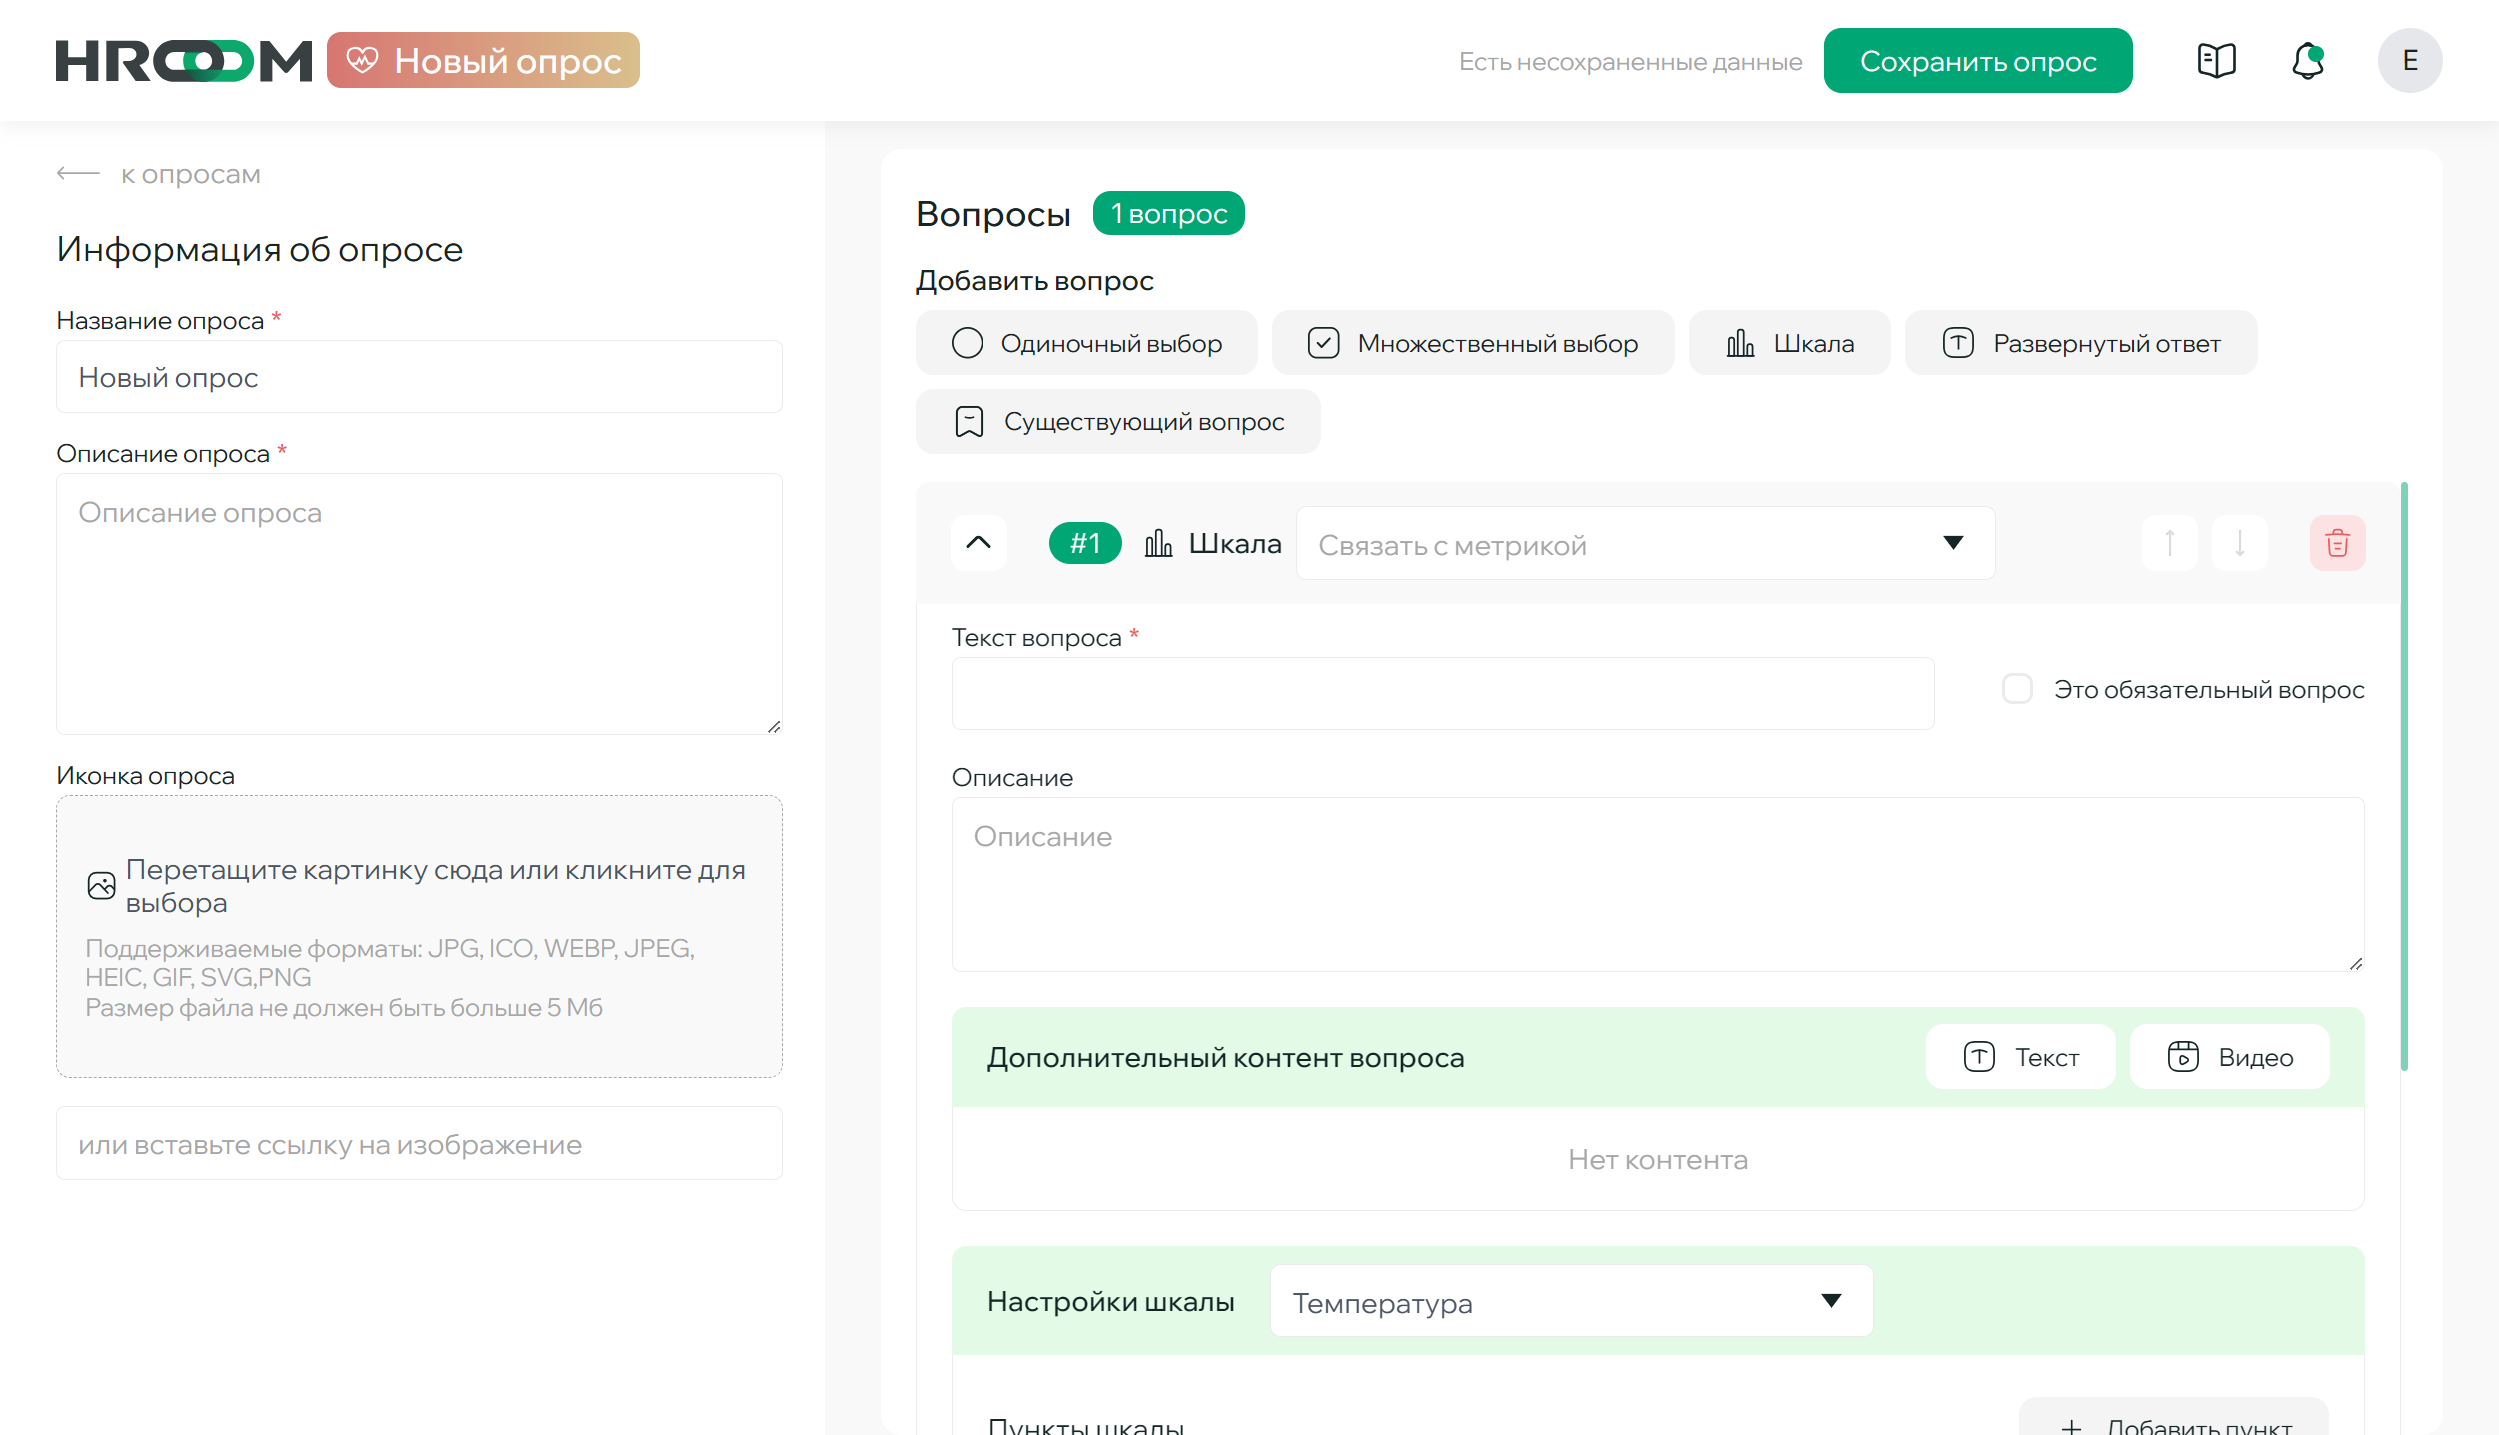Move question #1 down with arrow
The image size is (2499, 1435).
2239,543
